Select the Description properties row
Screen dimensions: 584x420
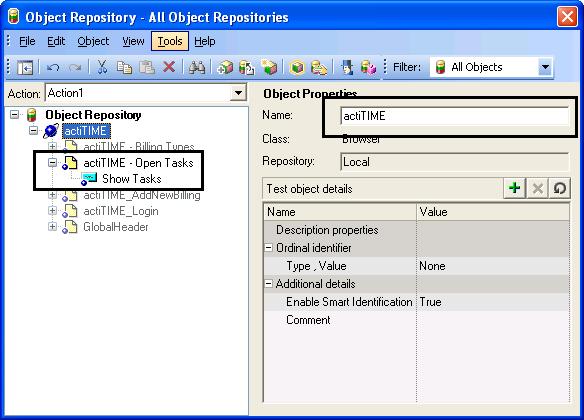(416, 230)
